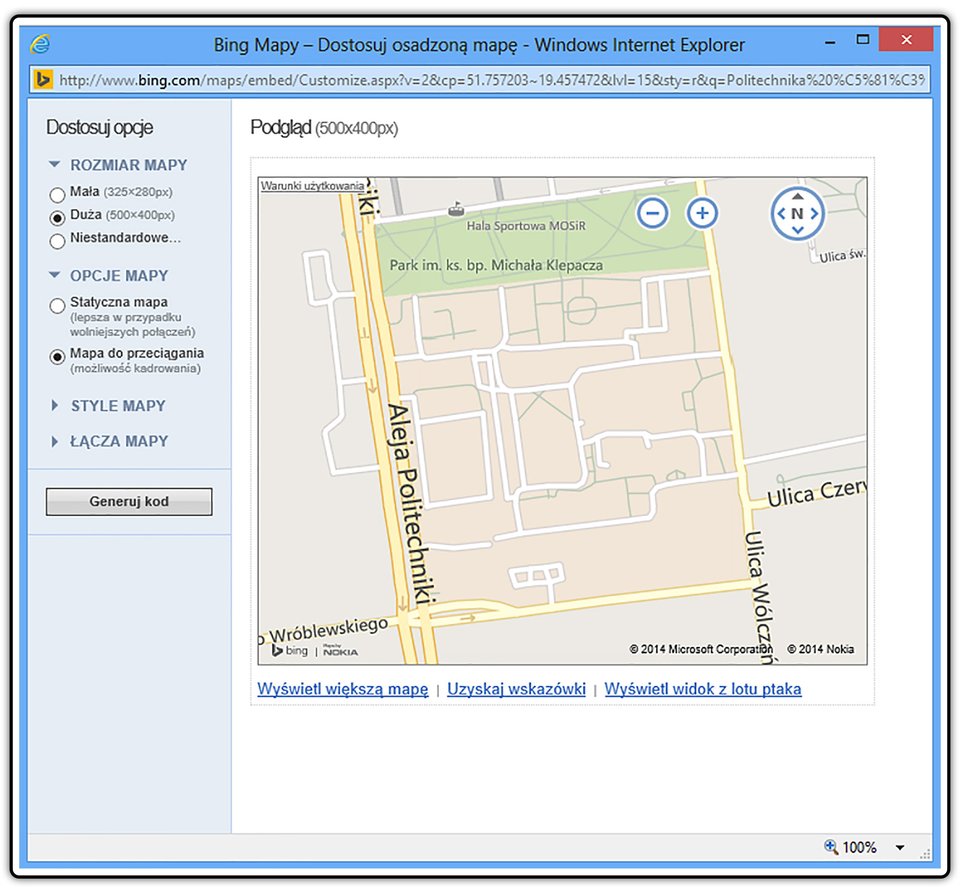The image size is (960, 893).
Task: Open the Wyświetl większą mapę link
Action: click(343, 689)
